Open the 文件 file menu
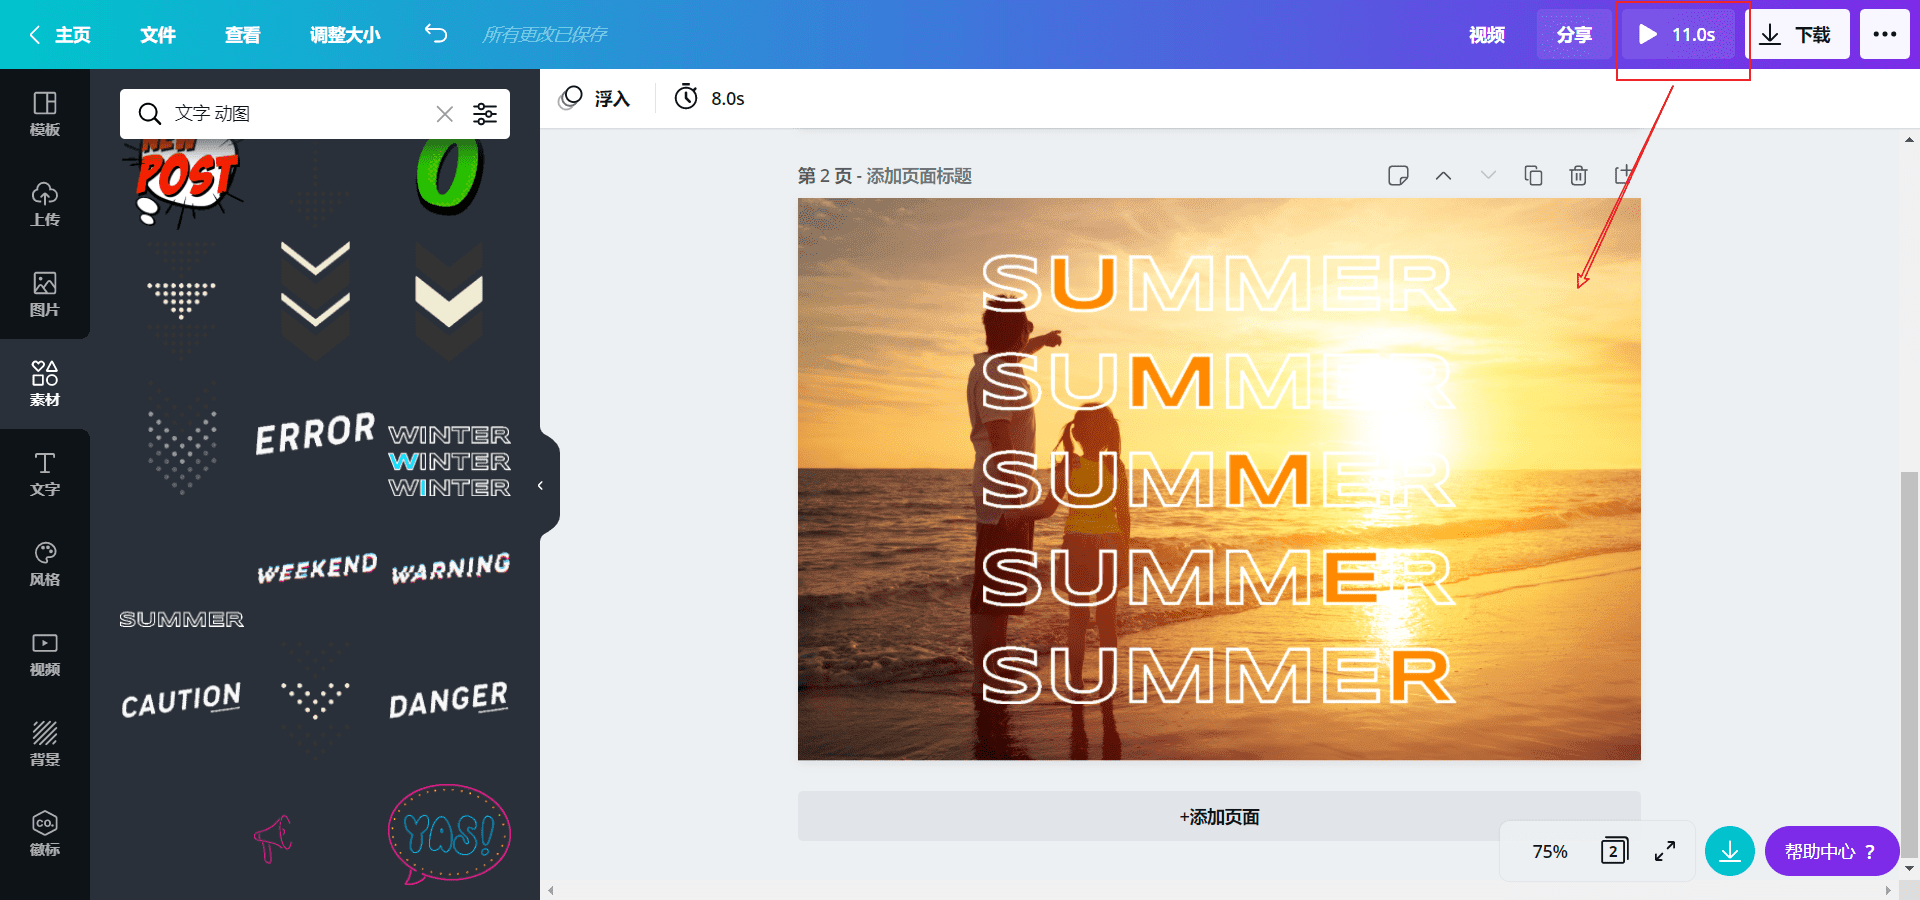Image resolution: width=1920 pixels, height=900 pixels. tap(158, 35)
